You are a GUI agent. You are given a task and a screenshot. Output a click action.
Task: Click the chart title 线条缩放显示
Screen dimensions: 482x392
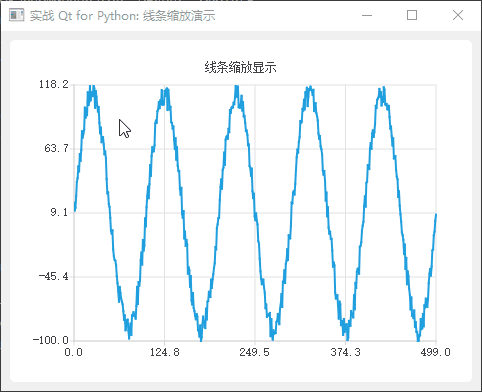point(240,68)
